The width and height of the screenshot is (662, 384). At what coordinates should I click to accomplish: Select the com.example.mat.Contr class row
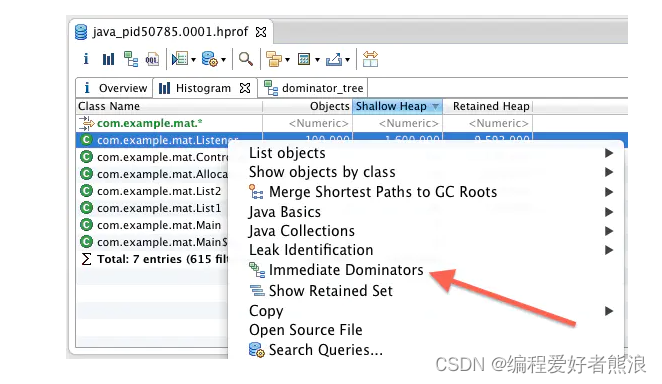(x=152, y=157)
